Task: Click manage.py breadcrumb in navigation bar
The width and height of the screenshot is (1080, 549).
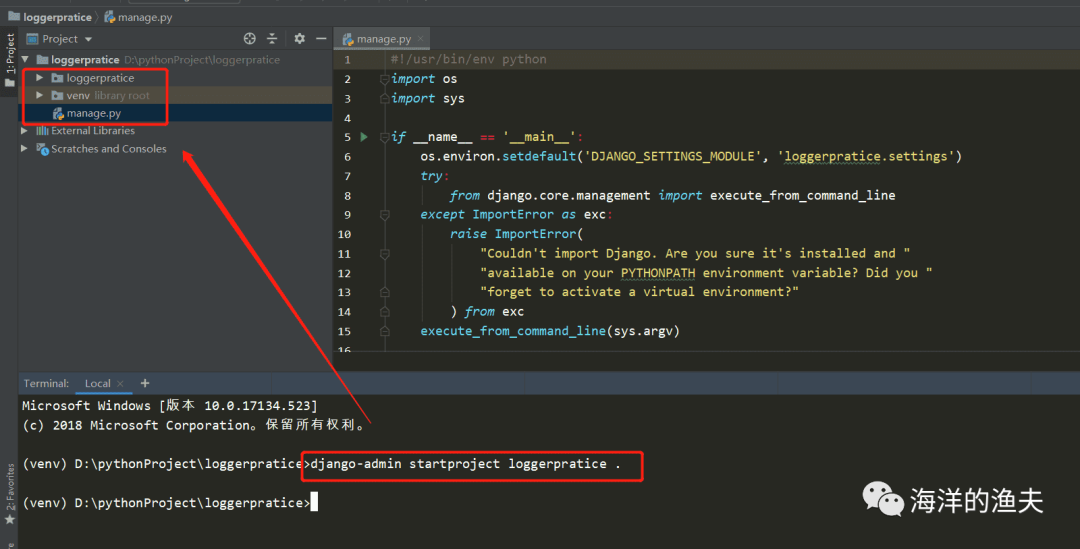Action: click(145, 17)
